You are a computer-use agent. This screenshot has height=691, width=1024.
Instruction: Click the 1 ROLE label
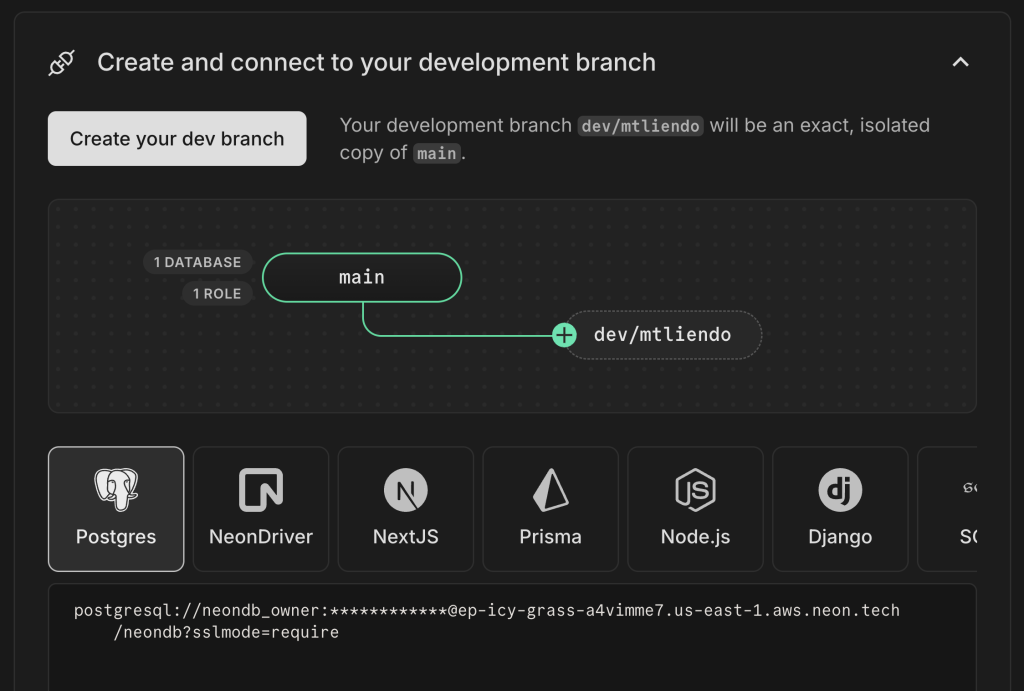[217, 293]
